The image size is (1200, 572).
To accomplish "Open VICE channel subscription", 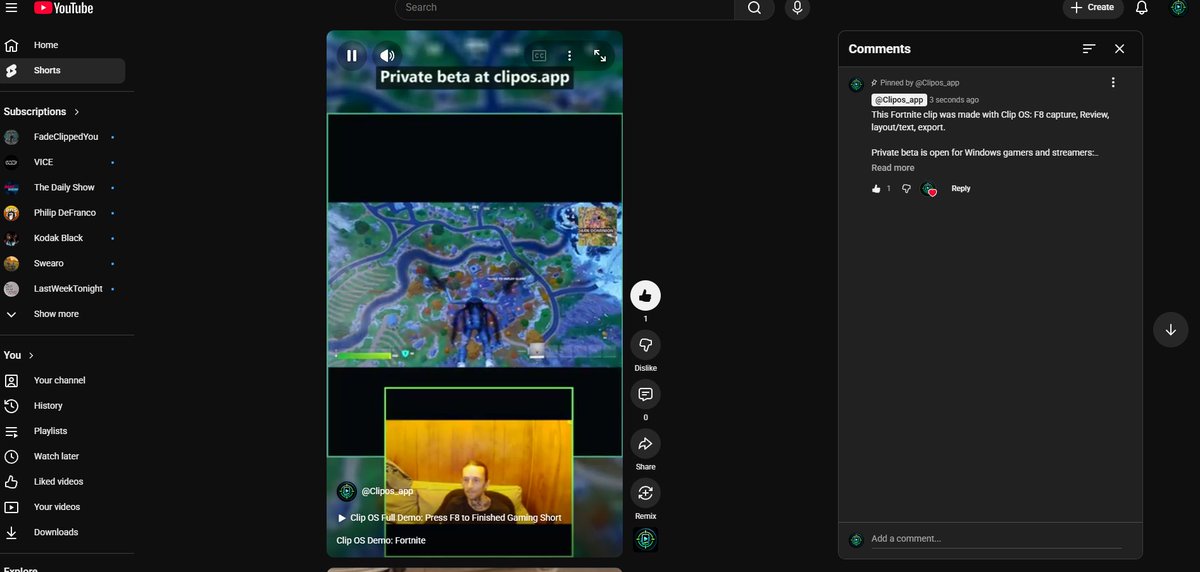I will 63,162.
